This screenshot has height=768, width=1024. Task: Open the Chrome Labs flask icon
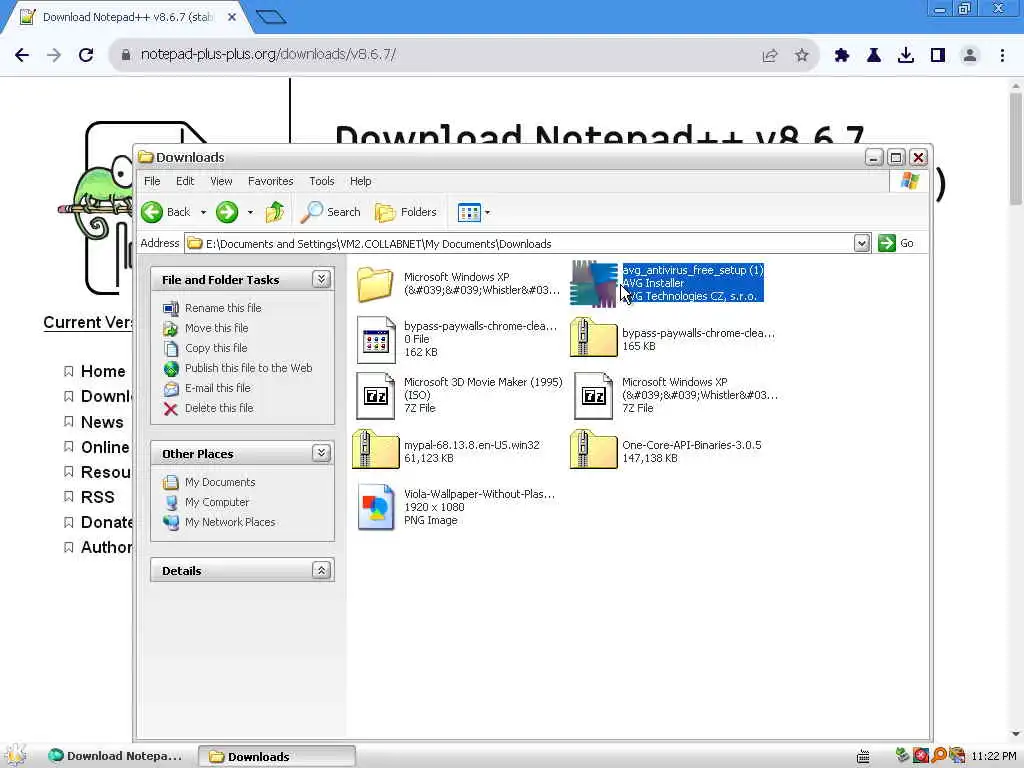pyautogui.click(x=874, y=56)
